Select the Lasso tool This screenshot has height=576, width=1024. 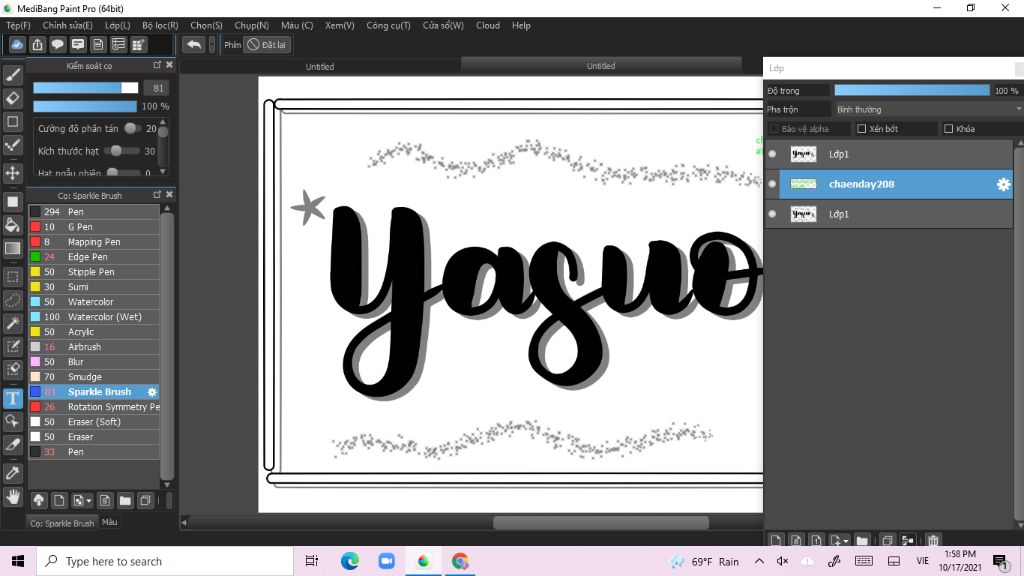[12, 300]
